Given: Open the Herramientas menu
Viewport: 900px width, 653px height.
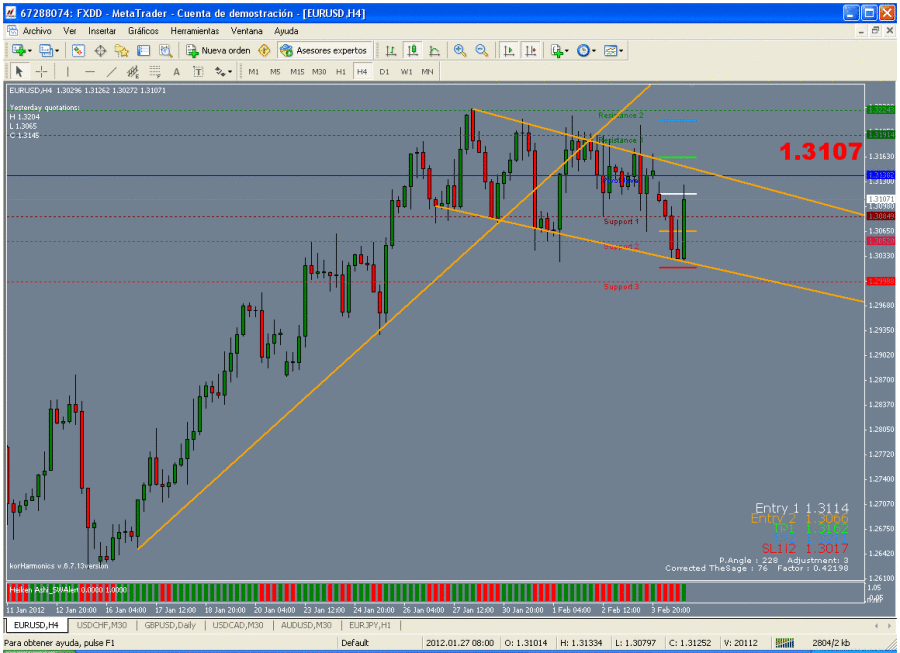Looking at the screenshot, I should click(194, 31).
